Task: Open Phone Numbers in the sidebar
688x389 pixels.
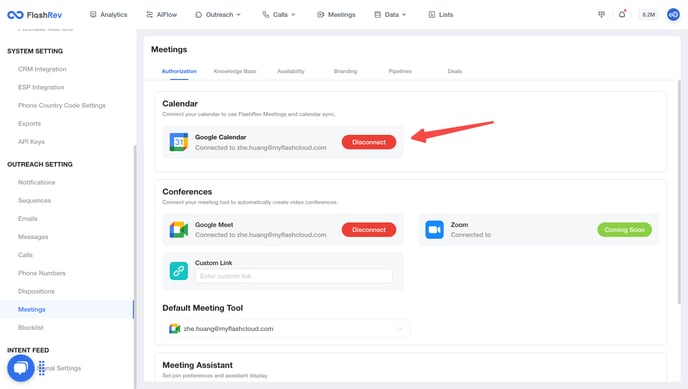Action: (42, 273)
